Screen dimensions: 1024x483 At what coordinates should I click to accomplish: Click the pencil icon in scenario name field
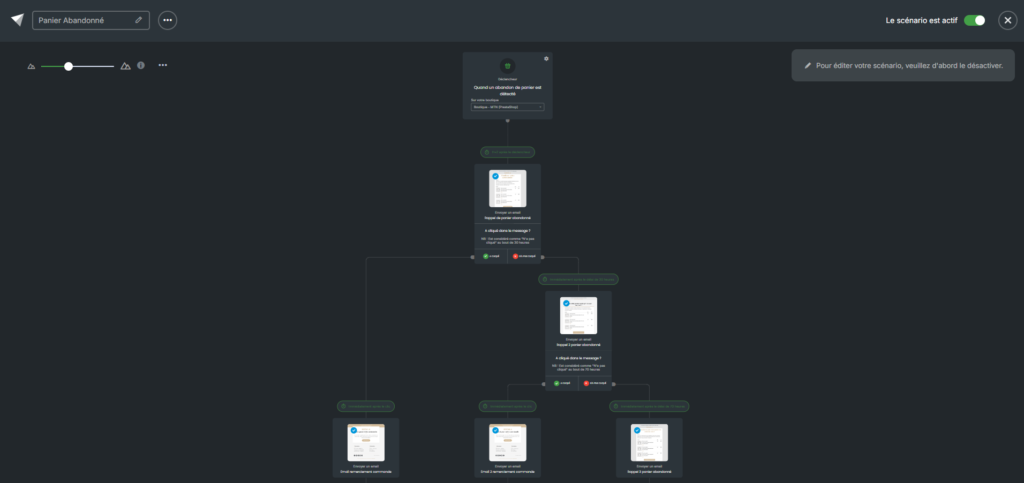click(138, 20)
